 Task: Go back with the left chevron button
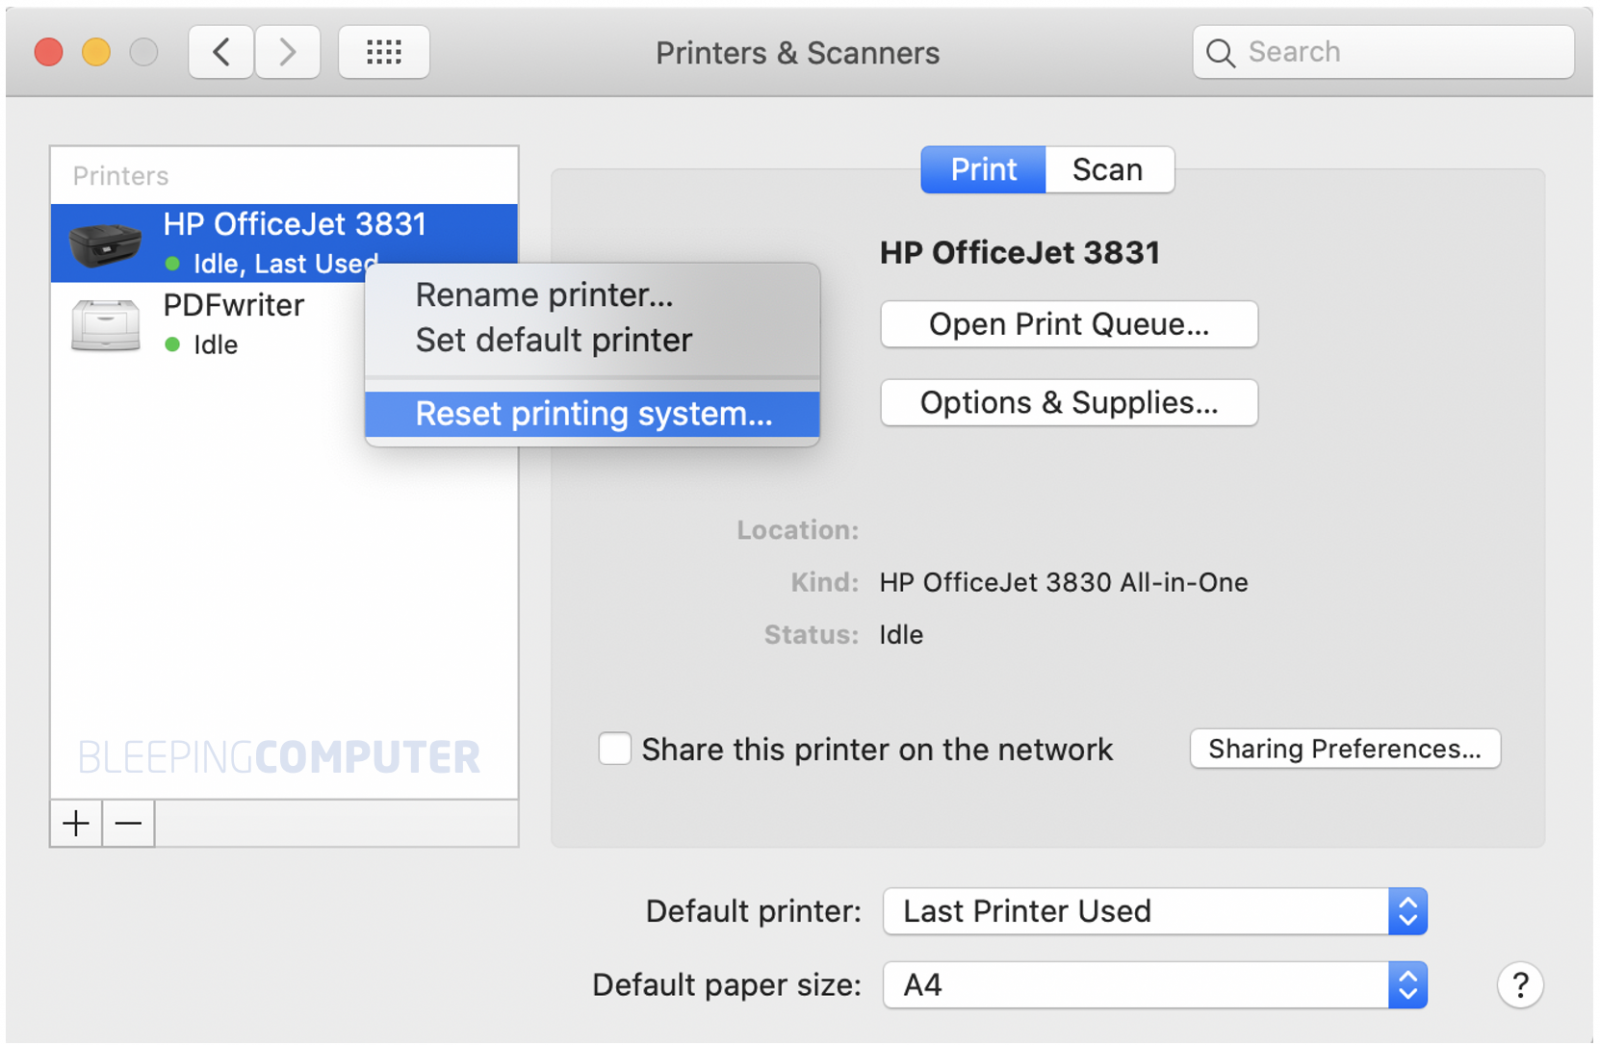tap(221, 52)
